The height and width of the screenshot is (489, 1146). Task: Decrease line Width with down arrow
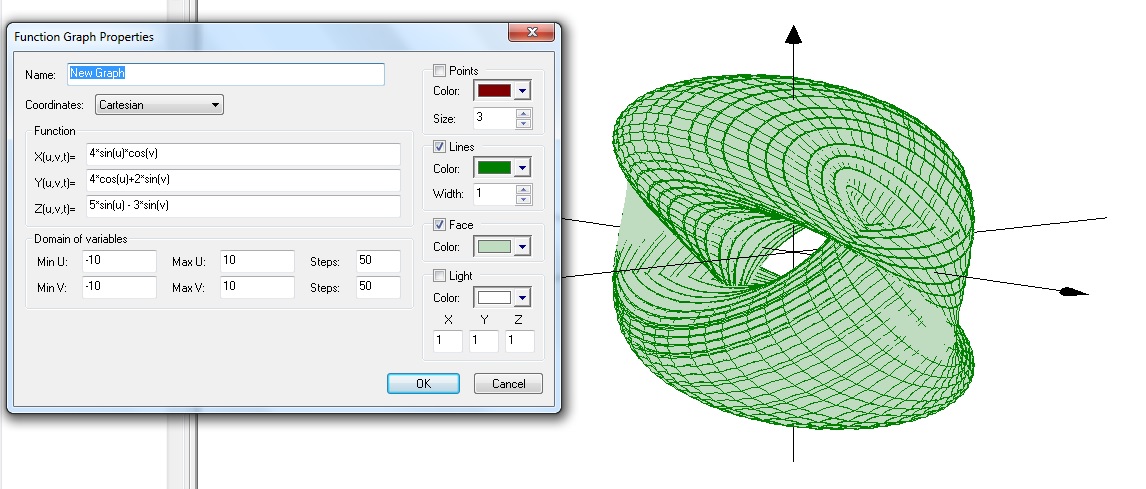523,199
